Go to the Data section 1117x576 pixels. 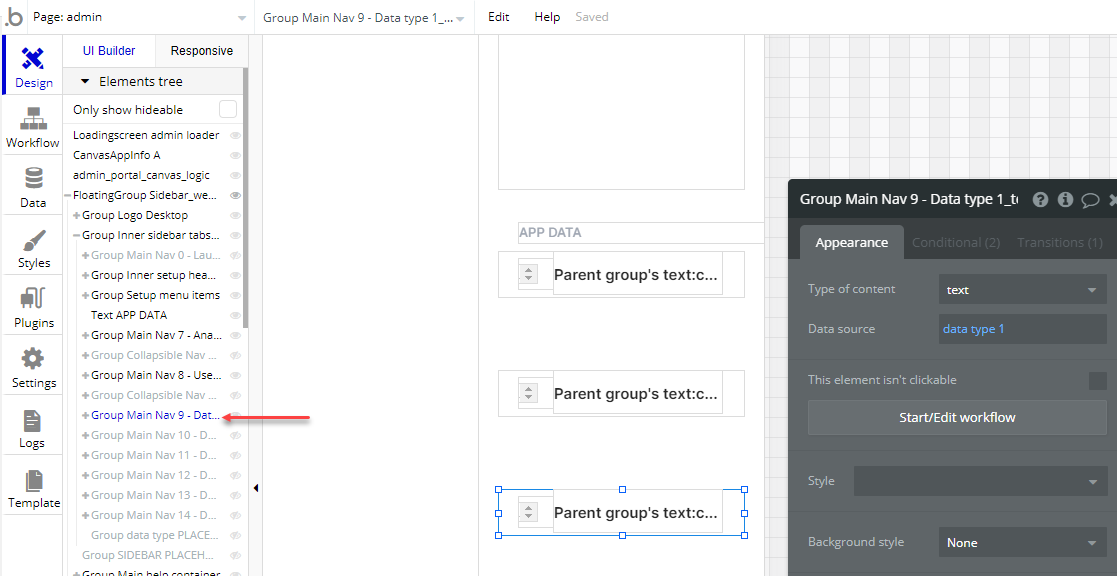click(x=33, y=187)
